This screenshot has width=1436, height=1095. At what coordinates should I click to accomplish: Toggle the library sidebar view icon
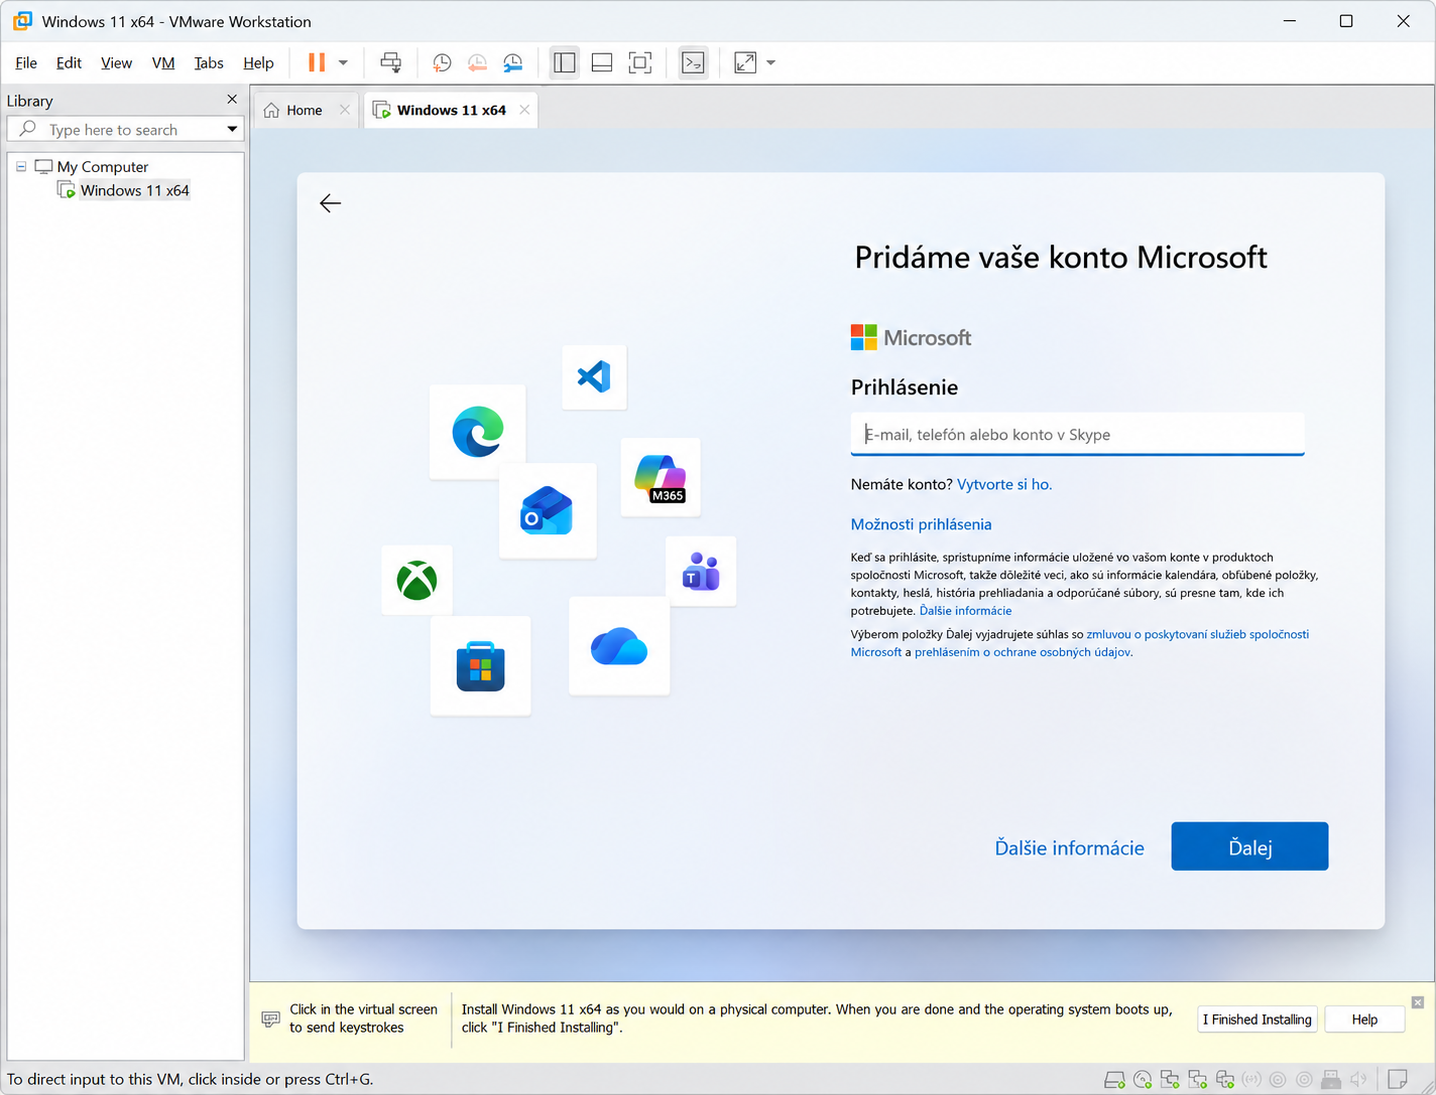tap(564, 62)
